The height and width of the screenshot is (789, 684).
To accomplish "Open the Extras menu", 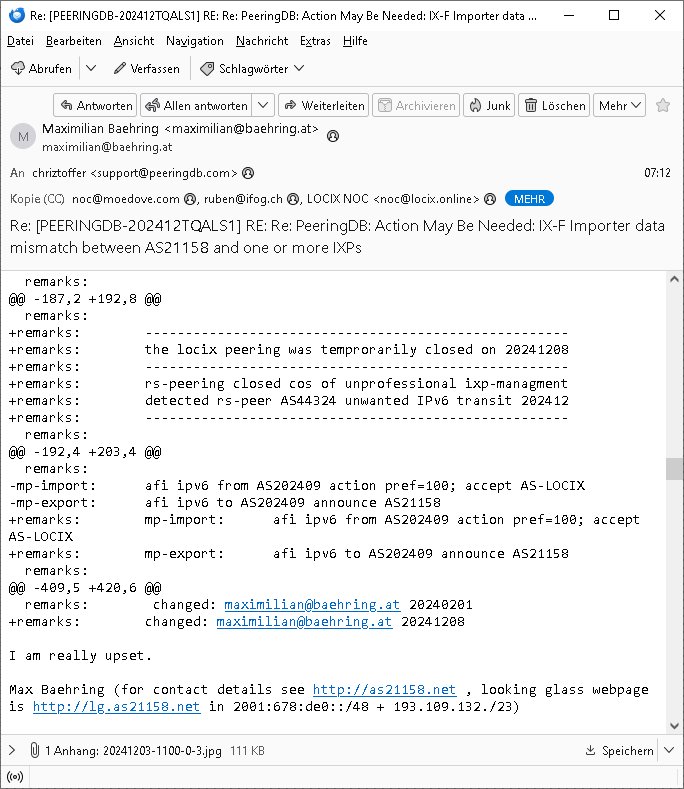I will pos(314,41).
